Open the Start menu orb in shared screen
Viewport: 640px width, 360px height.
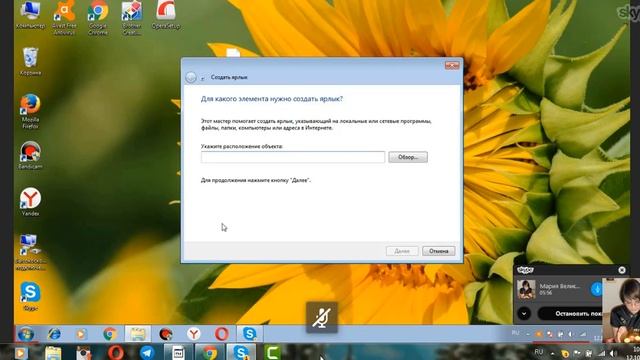tap(26, 334)
